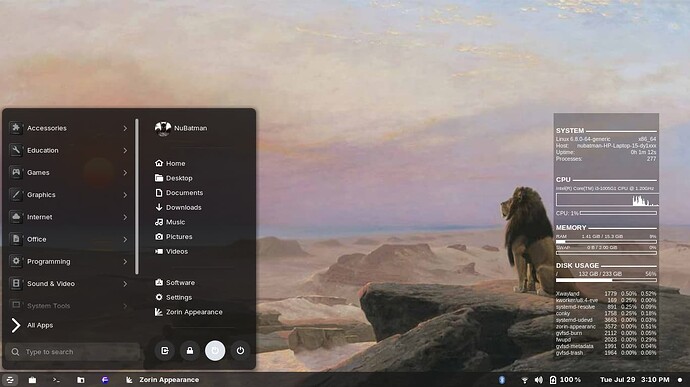Expand the Graphics category arrow
The height and width of the screenshot is (387, 690).
pos(125,195)
